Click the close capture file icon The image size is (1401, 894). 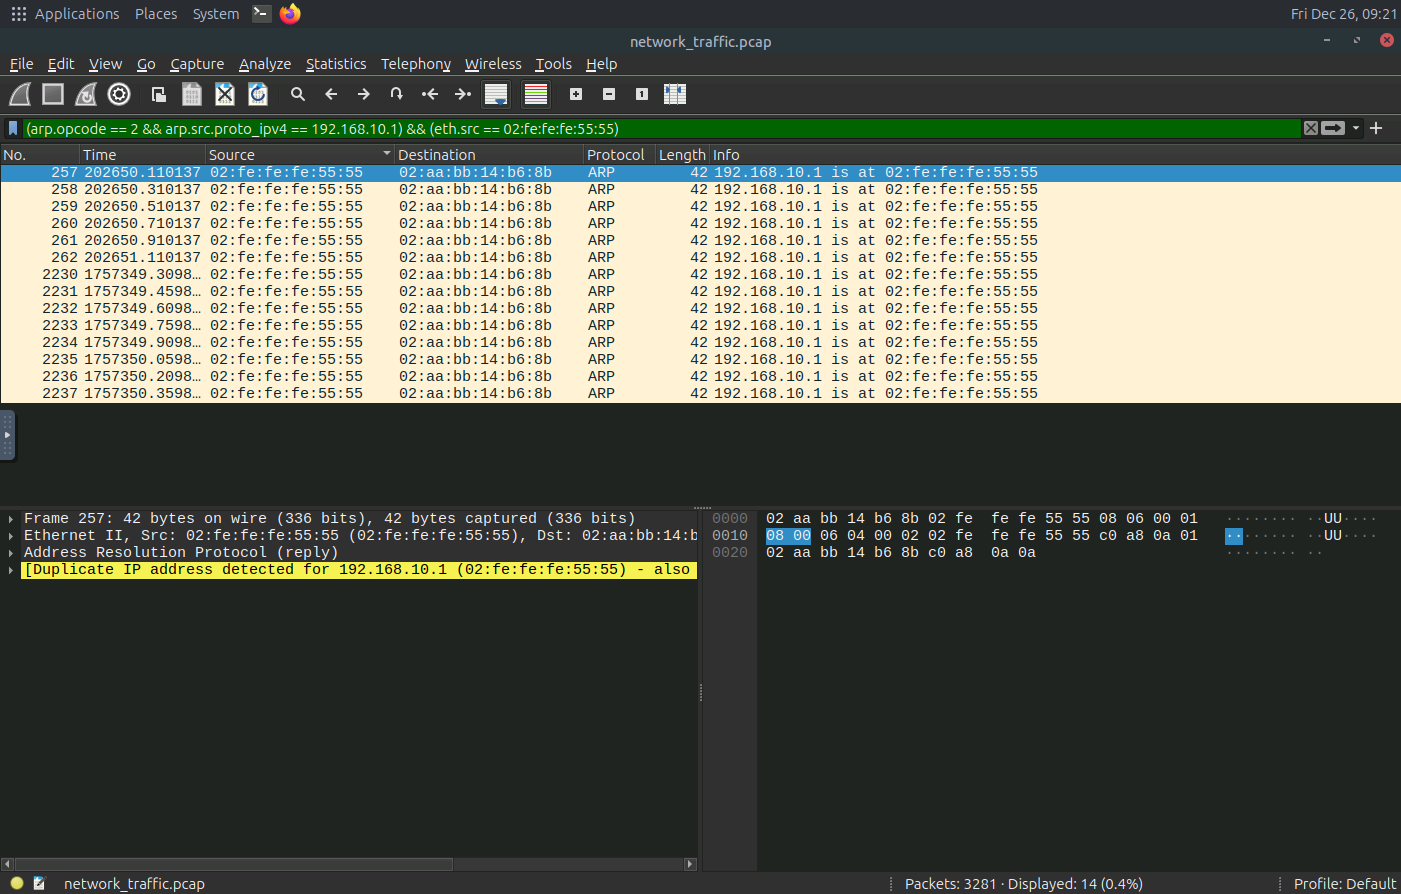(225, 94)
